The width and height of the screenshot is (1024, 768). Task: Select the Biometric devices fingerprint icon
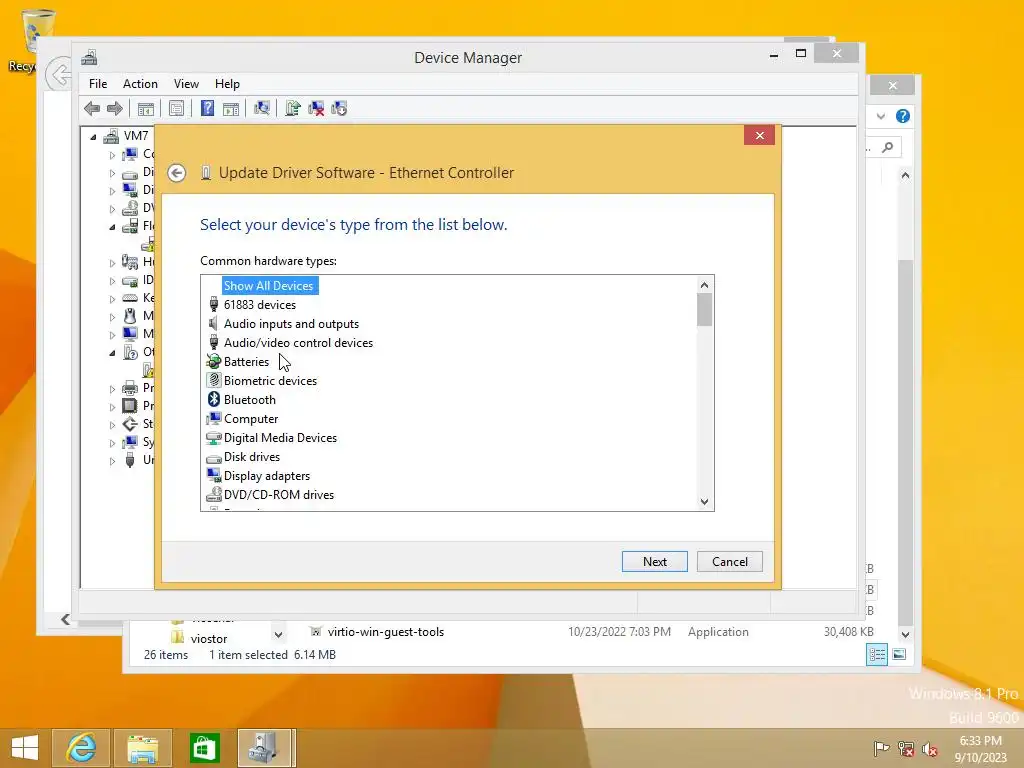click(214, 380)
